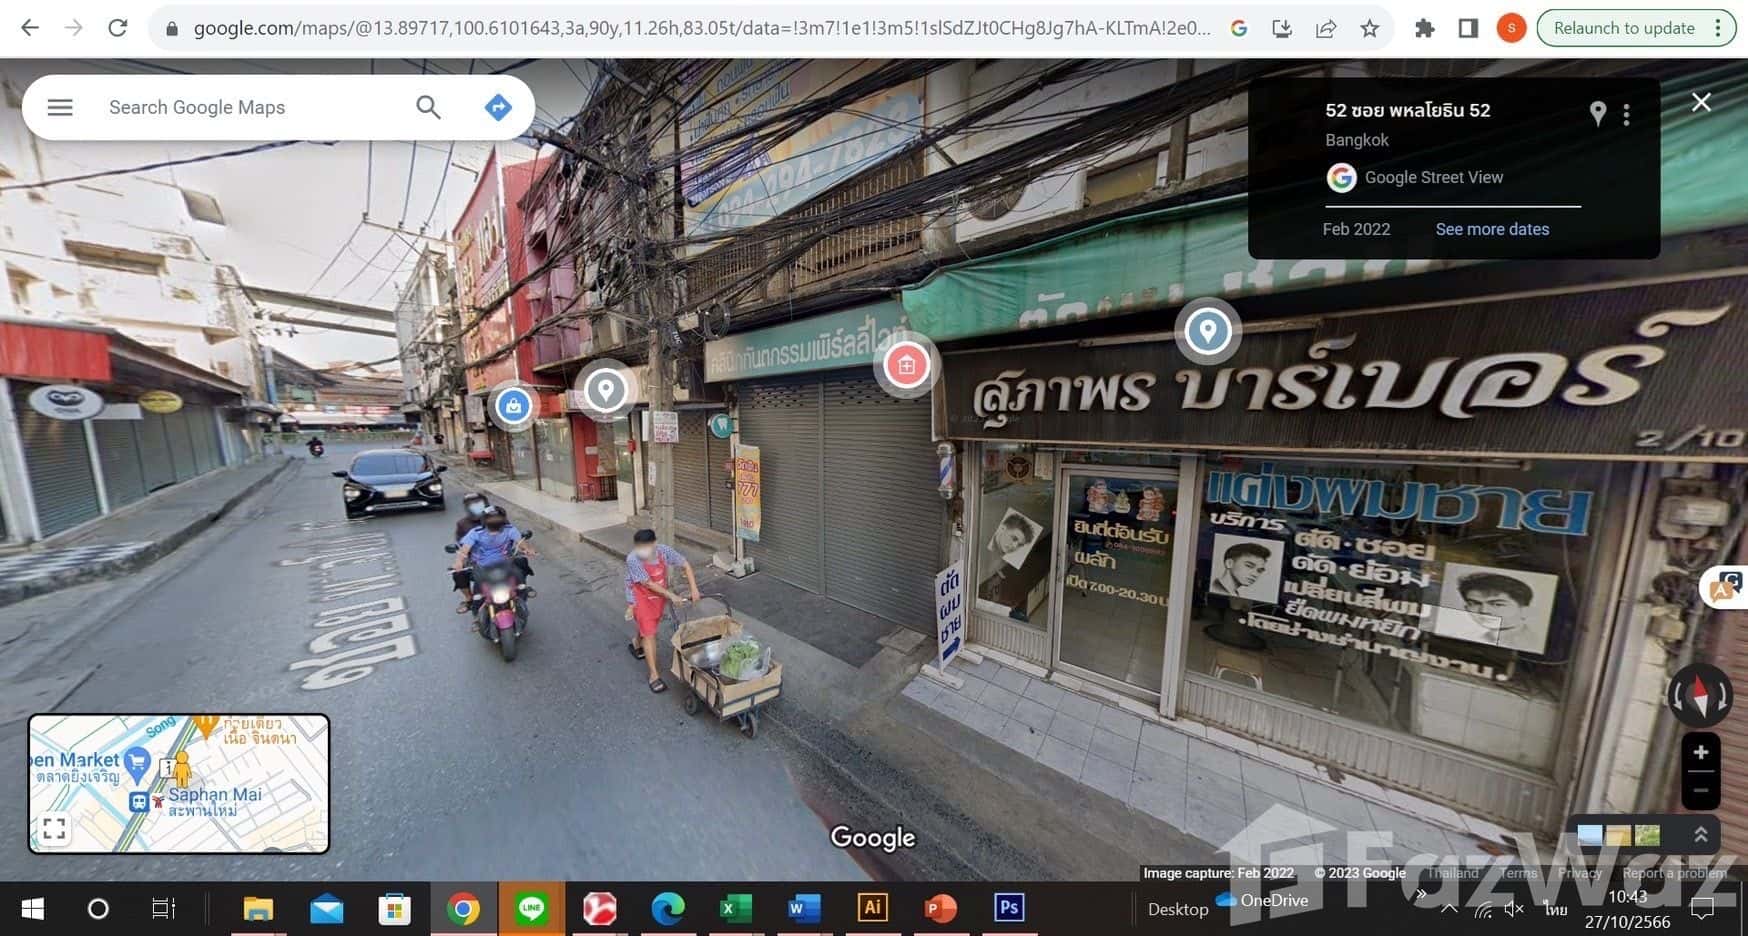Open directions with the blue arrow icon
The height and width of the screenshot is (936, 1748).
(x=498, y=107)
